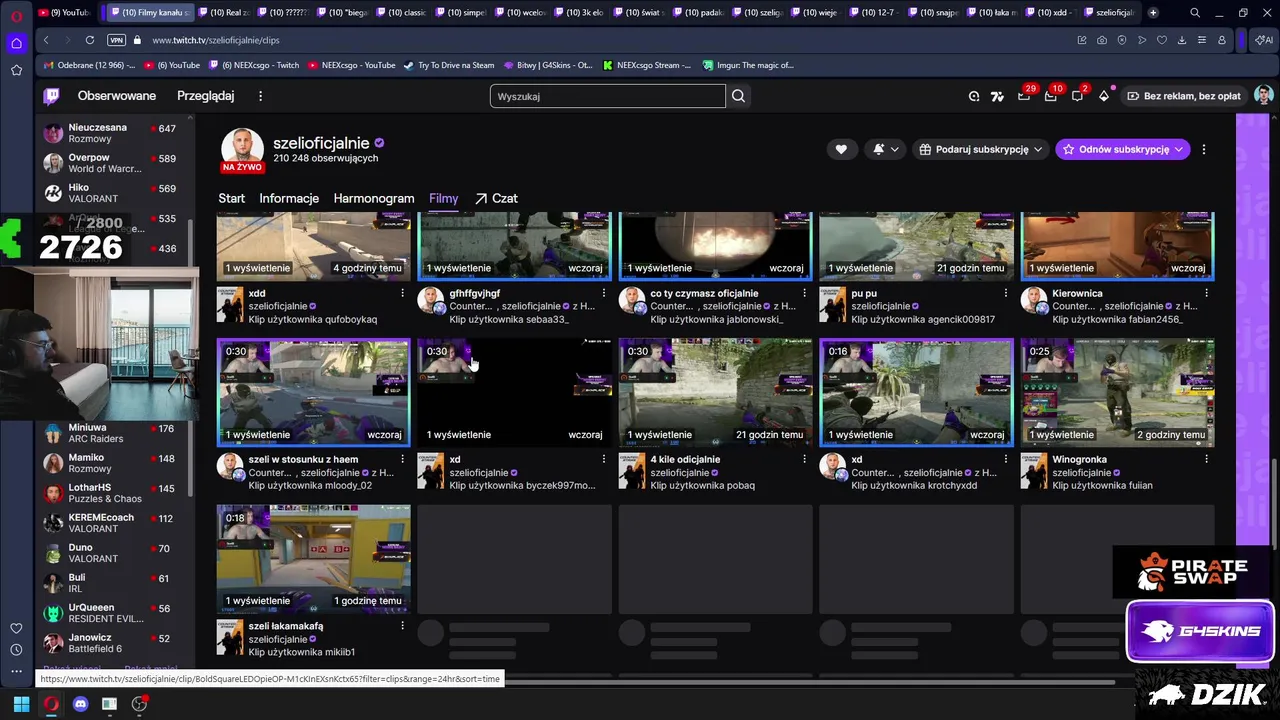Viewport: 1280px width, 720px height.
Task: Open the Bits diamond icon
Action: (x=1104, y=96)
